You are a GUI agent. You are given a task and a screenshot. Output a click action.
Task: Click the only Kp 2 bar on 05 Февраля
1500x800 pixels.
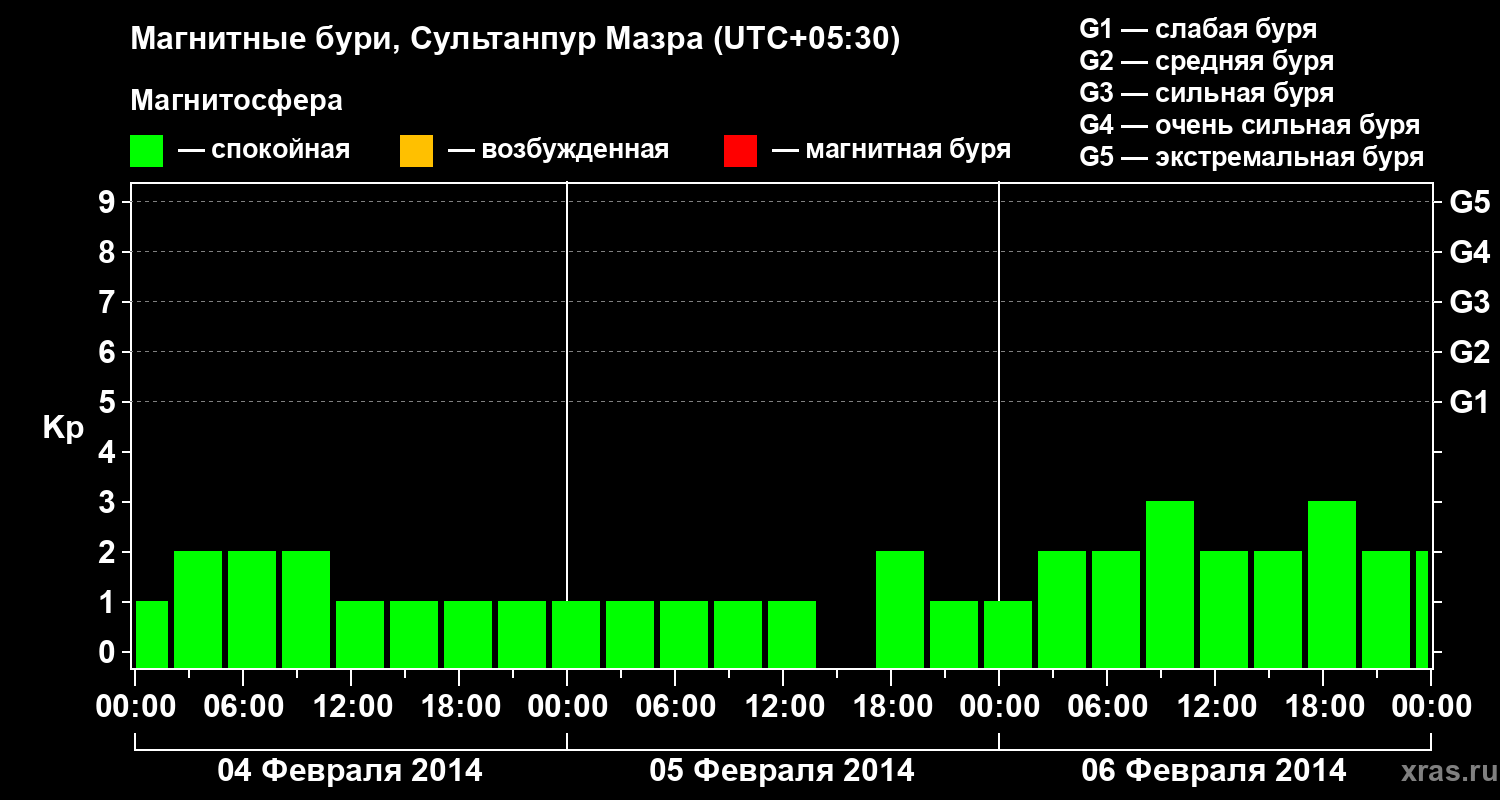pyautogui.click(x=900, y=609)
